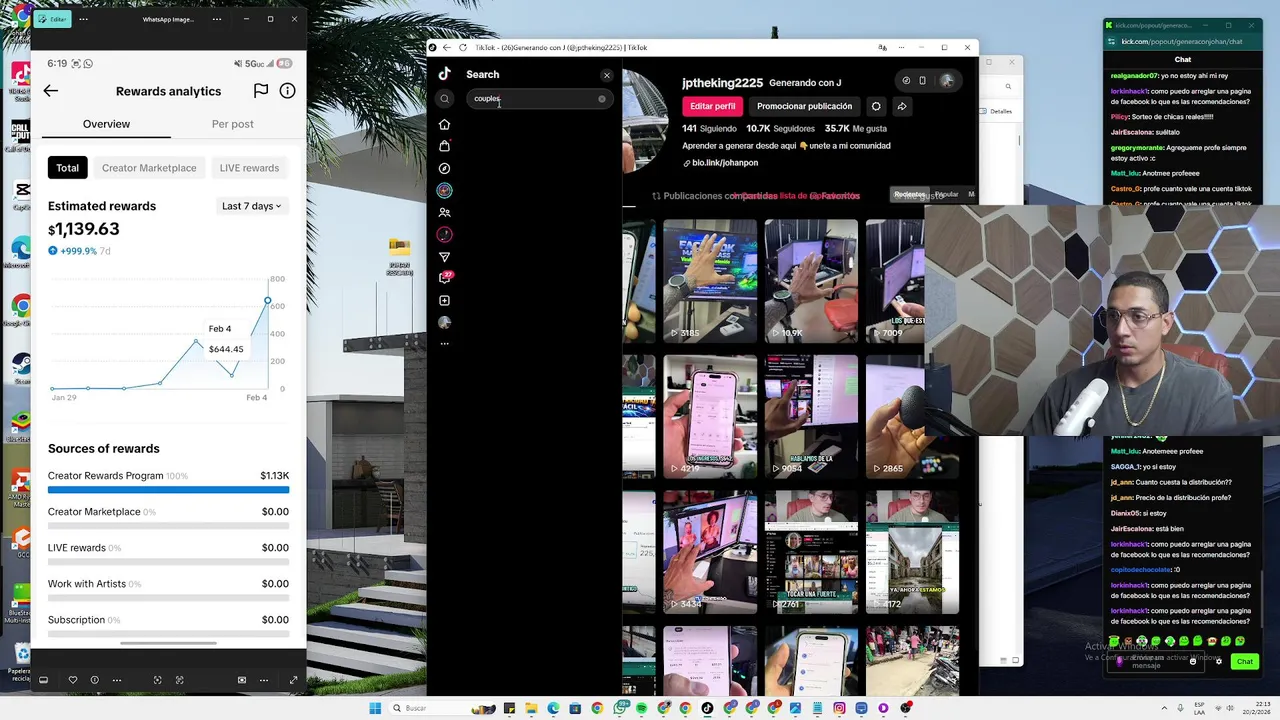Click 'Subscription' row in Sources of rewards
Viewport: 1280px width, 720px height.
pyautogui.click(x=168, y=624)
